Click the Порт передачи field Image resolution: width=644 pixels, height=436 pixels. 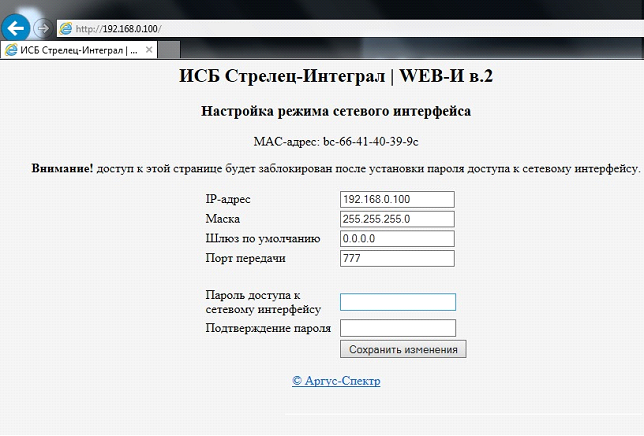point(397,259)
